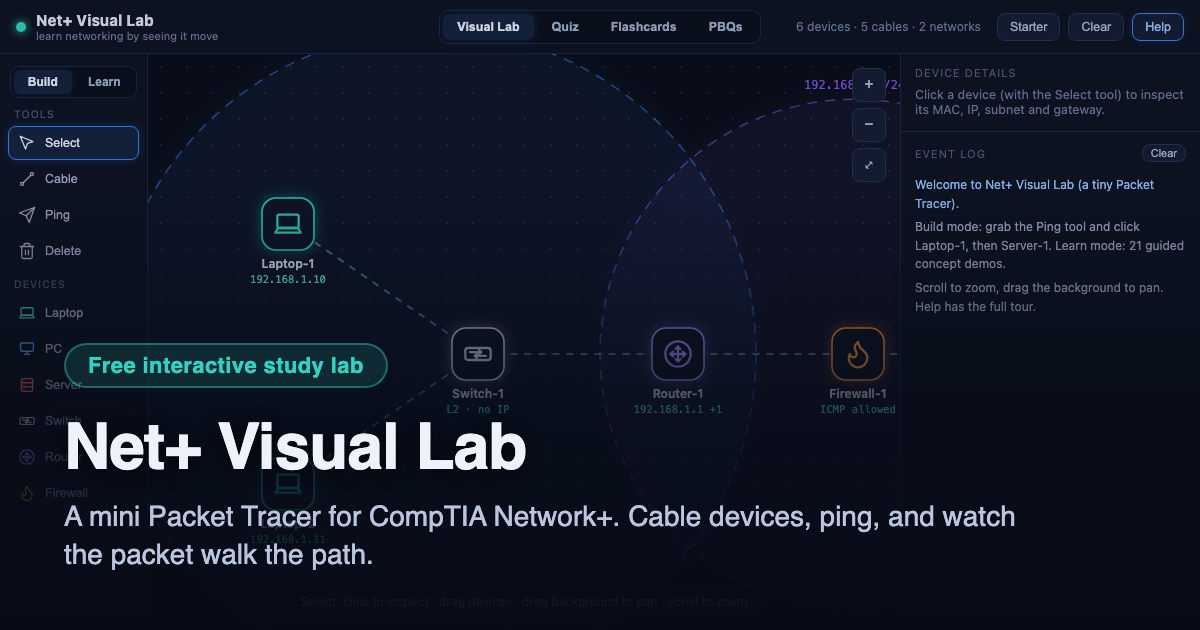Image resolution: width=1200 pixels, height=630 pixels.
Task: Open the PBQs tab
Action: [x=726, y=27]
